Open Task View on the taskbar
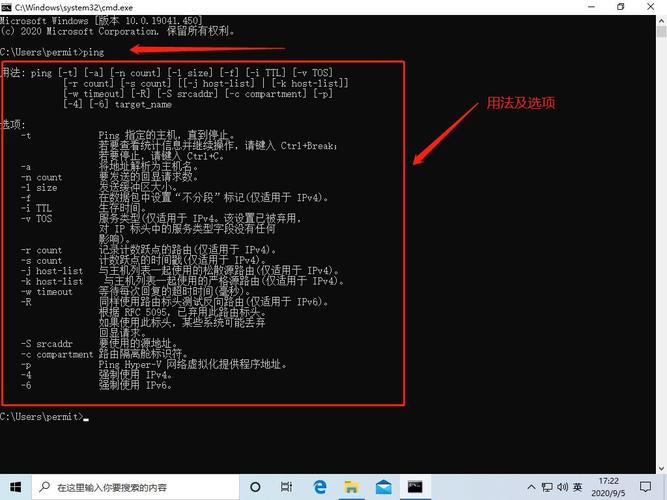This screenshot has width=667, height=500. coord(287,487)
